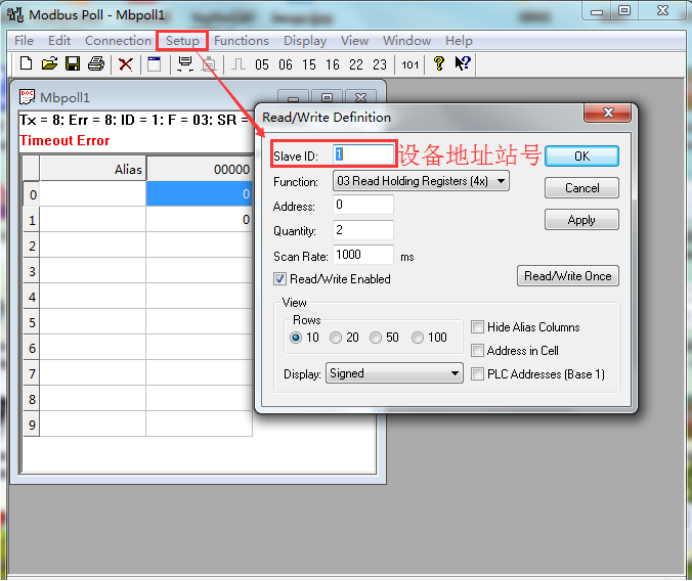Open the Connection menu

(x=118, y=41)
